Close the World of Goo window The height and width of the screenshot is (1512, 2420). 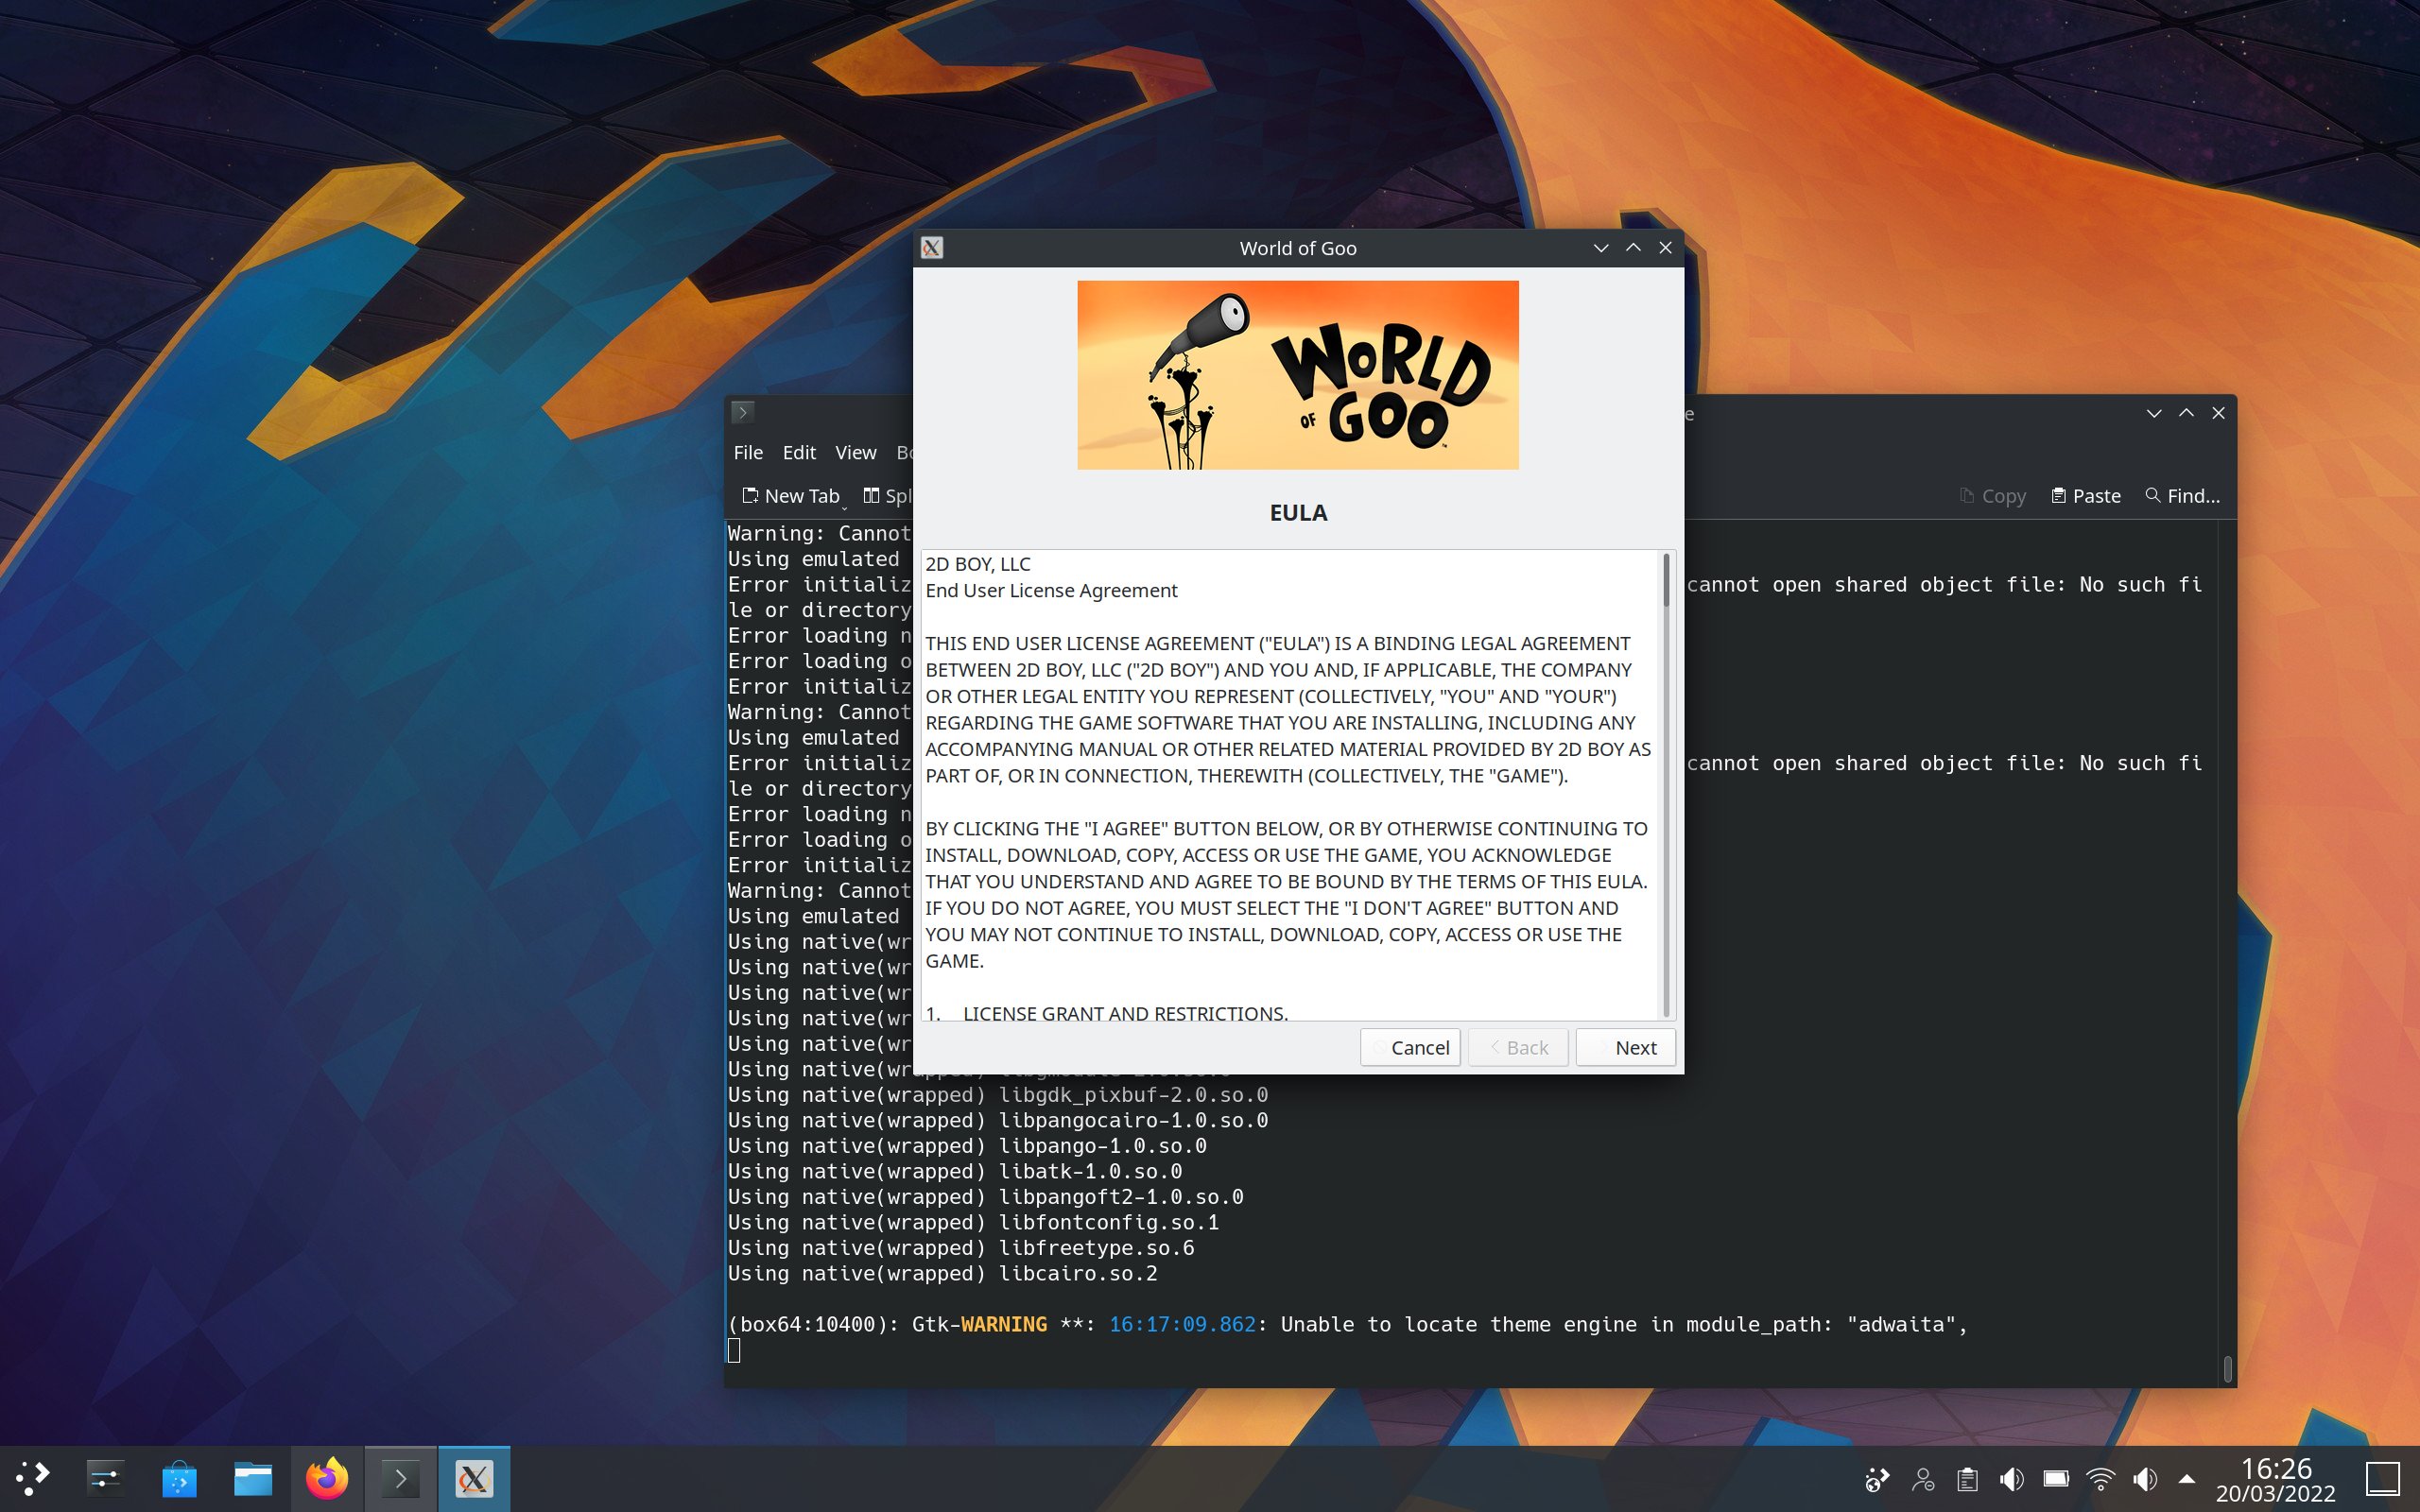pyautogui.click(x=1665, y=248)
